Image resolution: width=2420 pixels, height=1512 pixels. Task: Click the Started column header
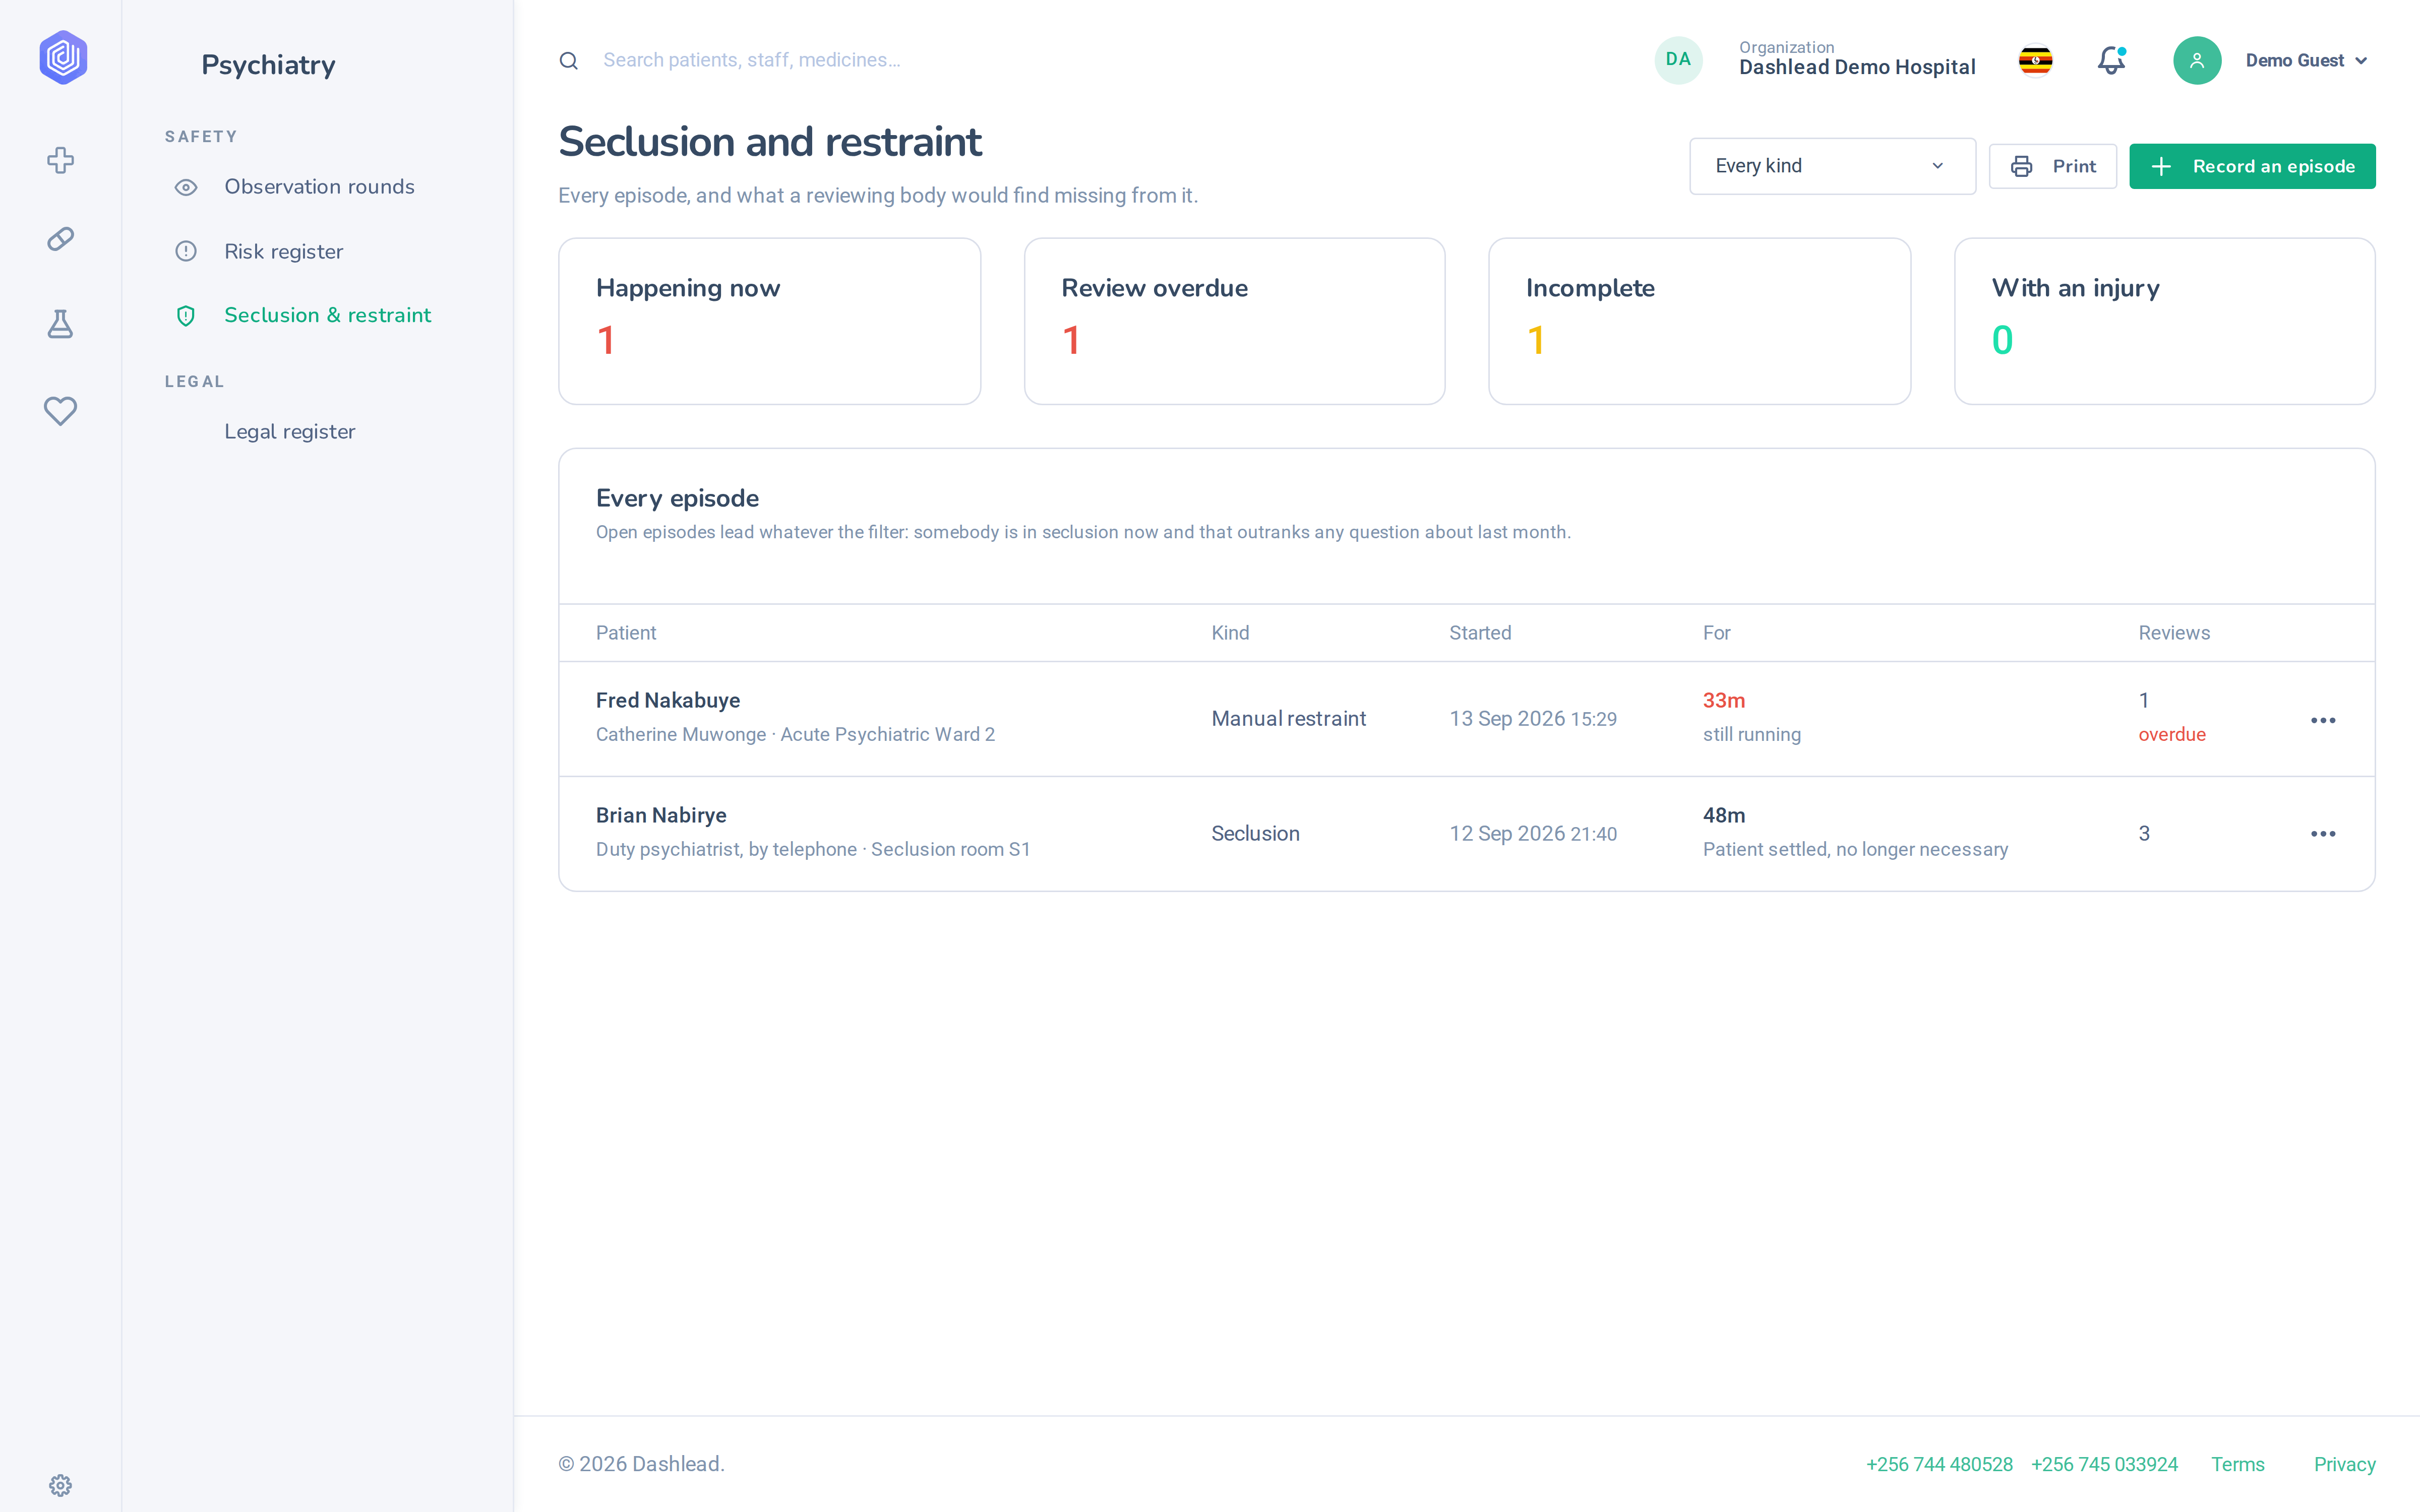(x=1480, y=633)
